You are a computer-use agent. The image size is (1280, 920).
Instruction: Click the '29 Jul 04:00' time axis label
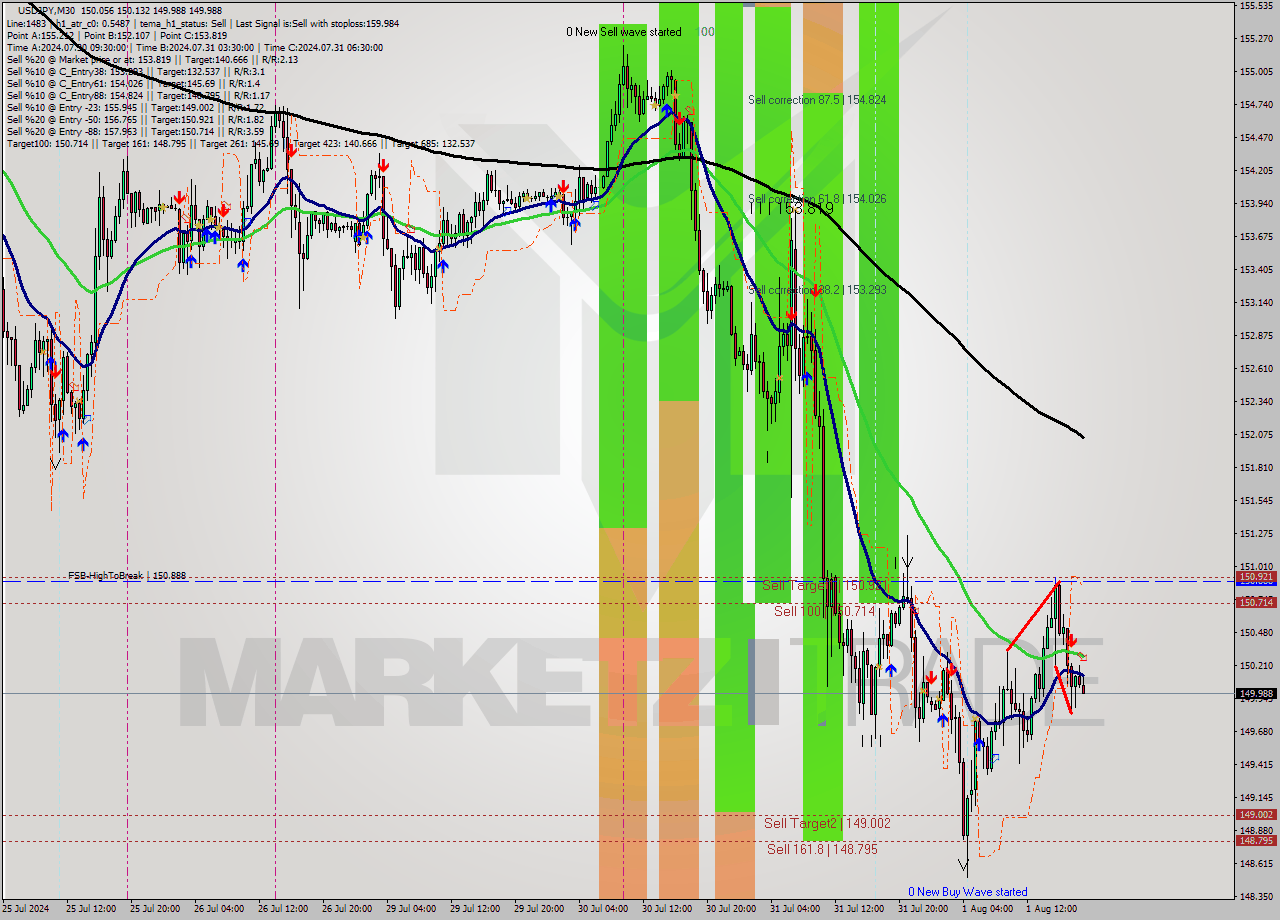[410, 909]
